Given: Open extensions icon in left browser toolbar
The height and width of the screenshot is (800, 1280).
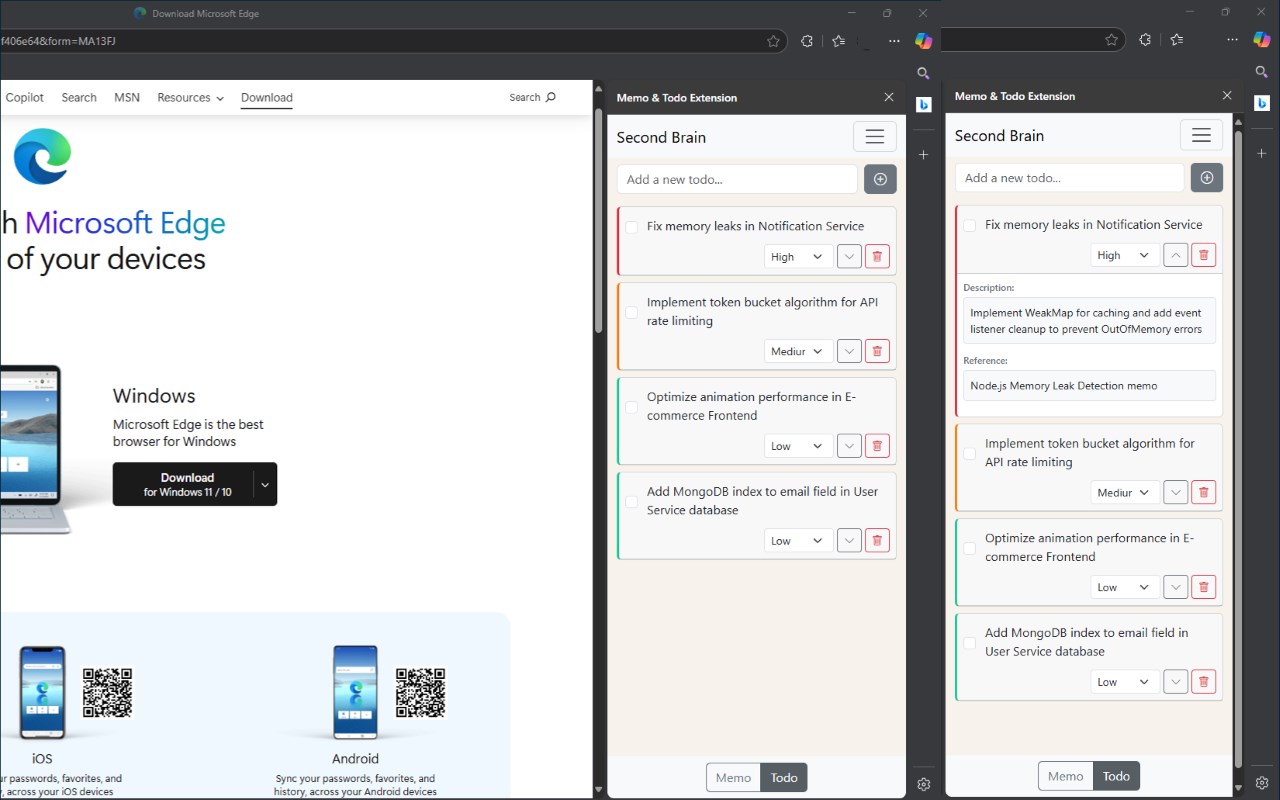Looking at the screenshot, I should click(807, 41).
